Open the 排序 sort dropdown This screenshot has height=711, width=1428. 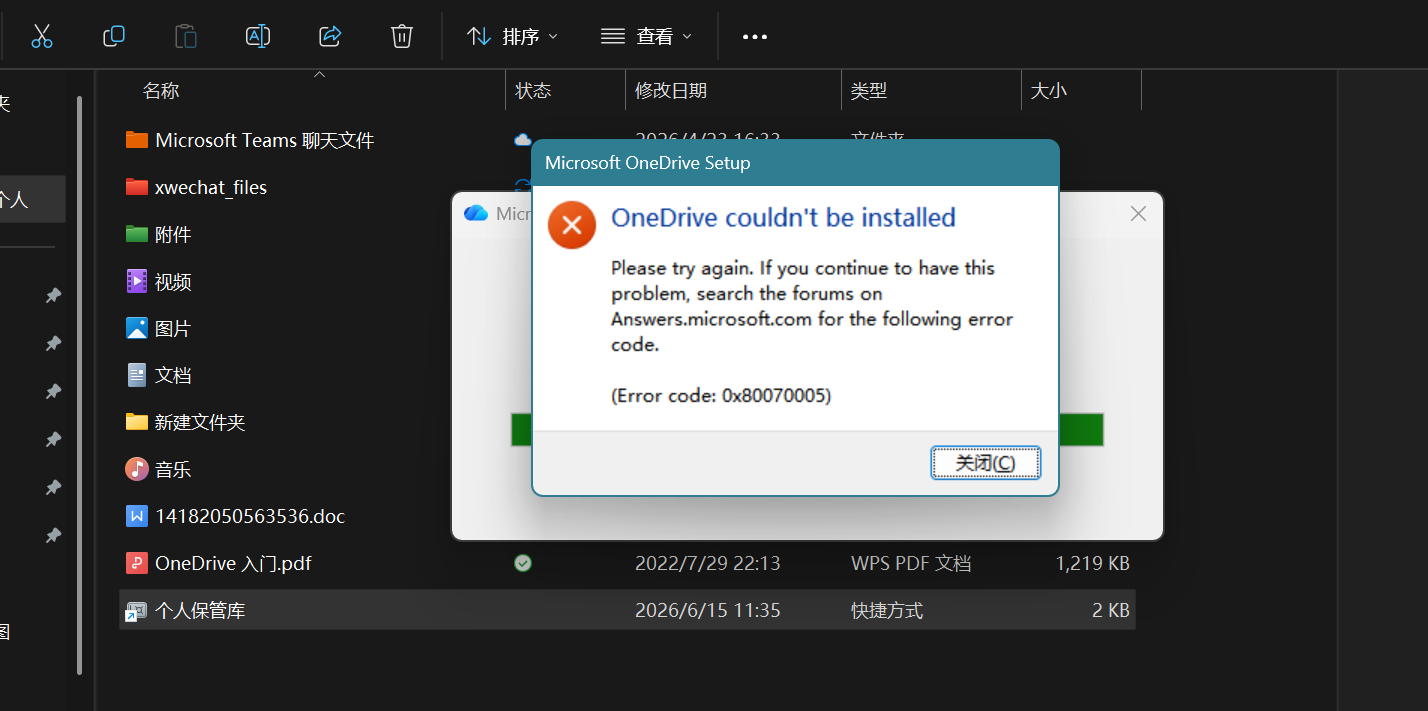tap(512, 37)
